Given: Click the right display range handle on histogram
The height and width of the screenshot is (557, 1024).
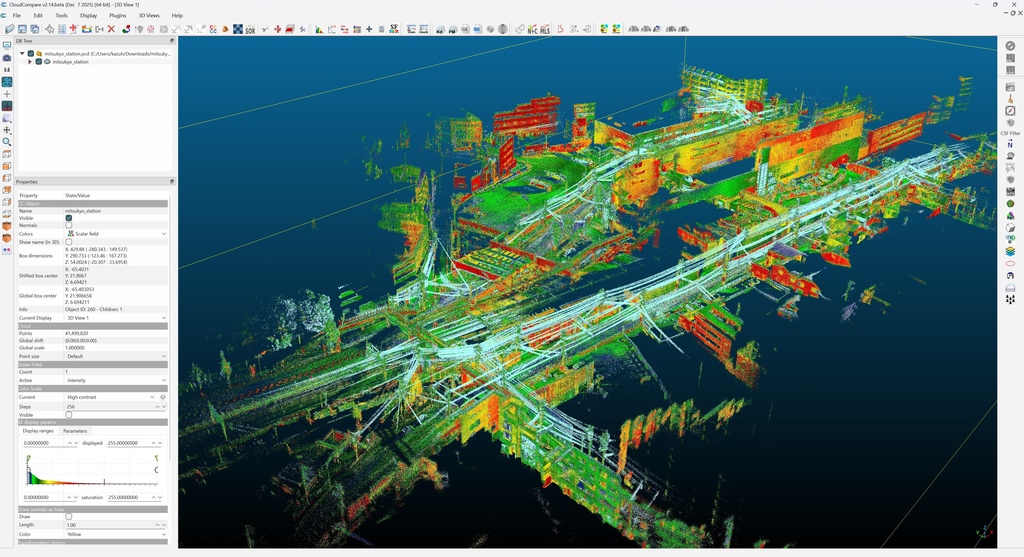Looking at the screenshot, I should pyautogui.click(x=157, y=458).
